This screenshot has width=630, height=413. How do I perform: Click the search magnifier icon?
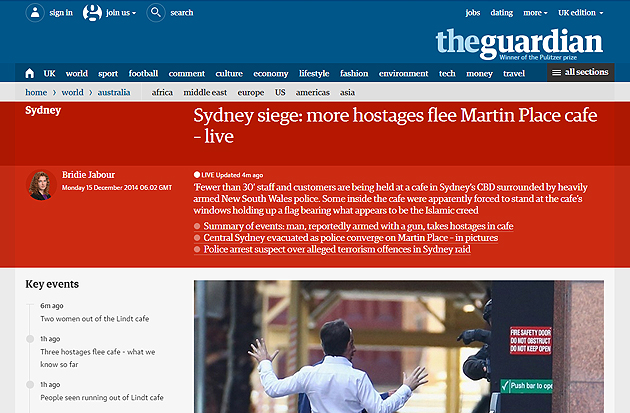pyautogui.click(x=156, y=12)
